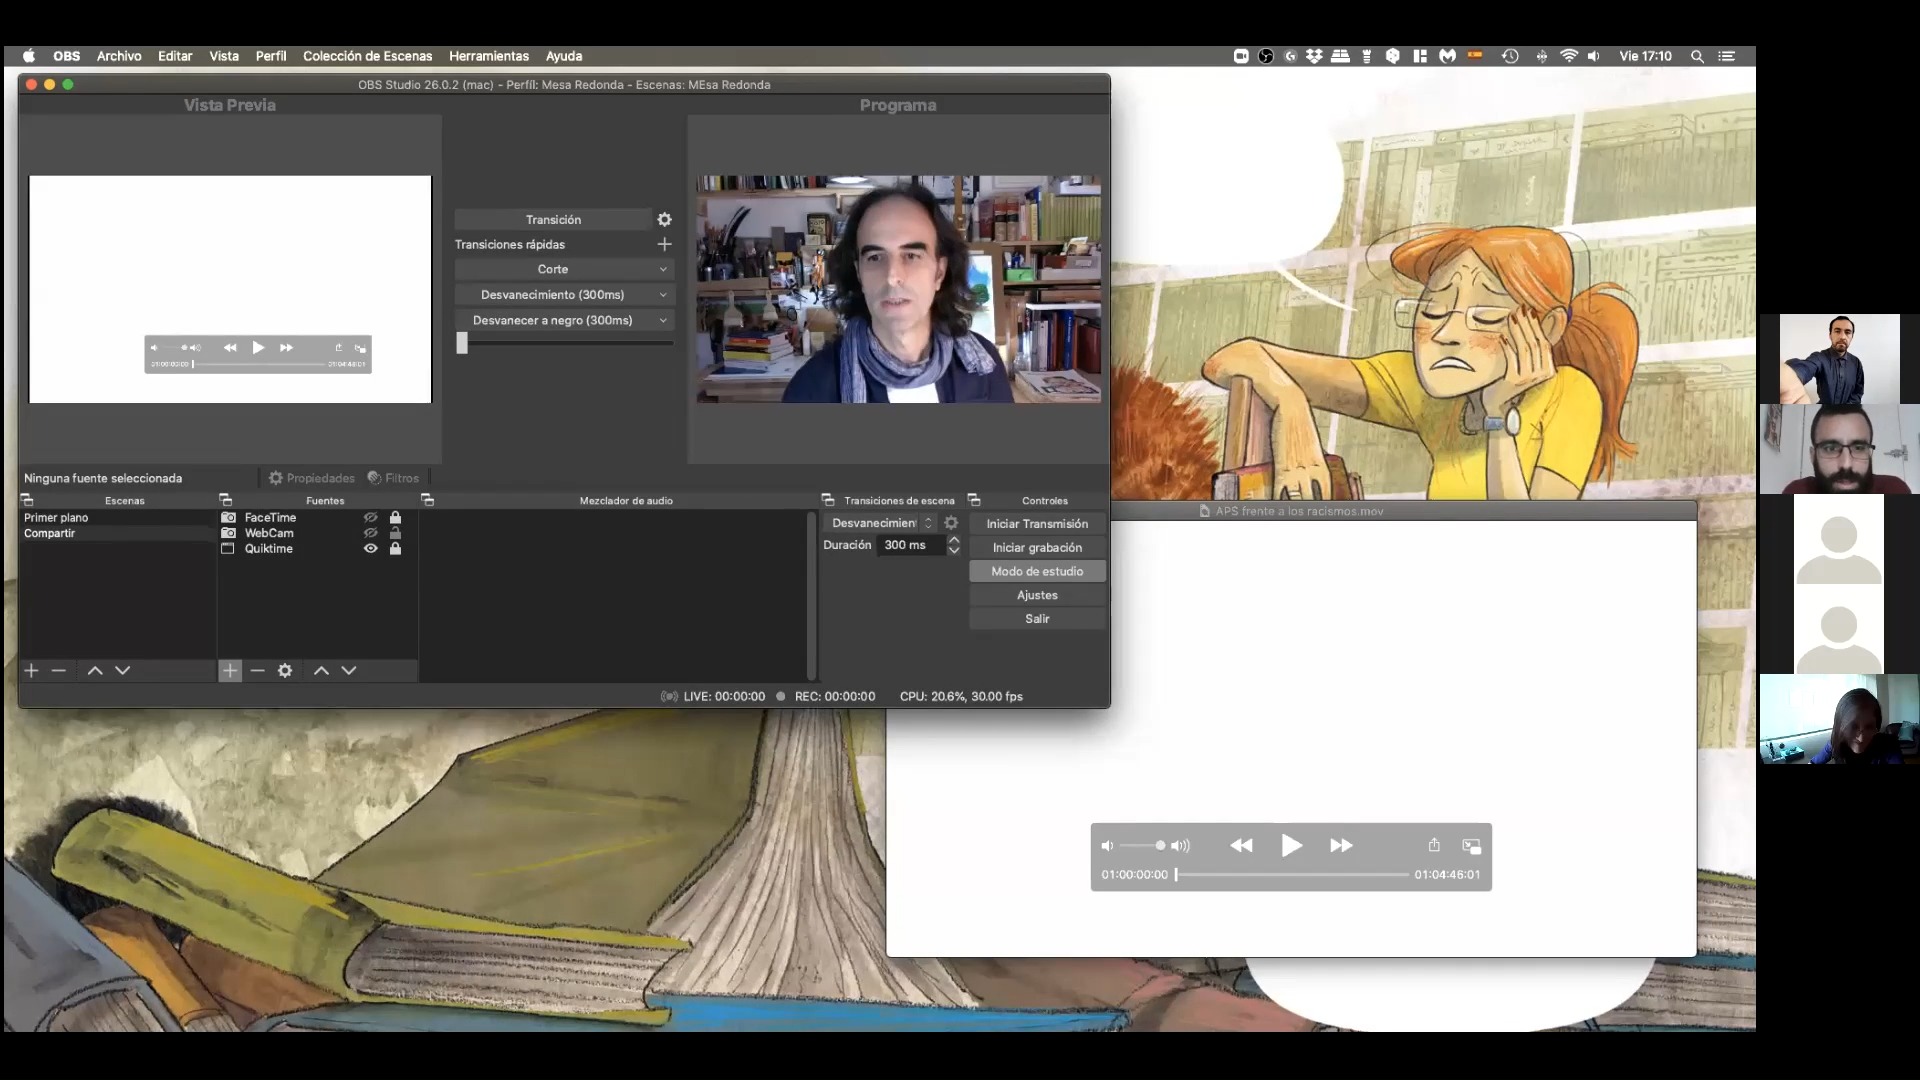
Task: Open source properties gear in Fuentes toolbar
Action: pyautogui.click(x=285, y=670)
